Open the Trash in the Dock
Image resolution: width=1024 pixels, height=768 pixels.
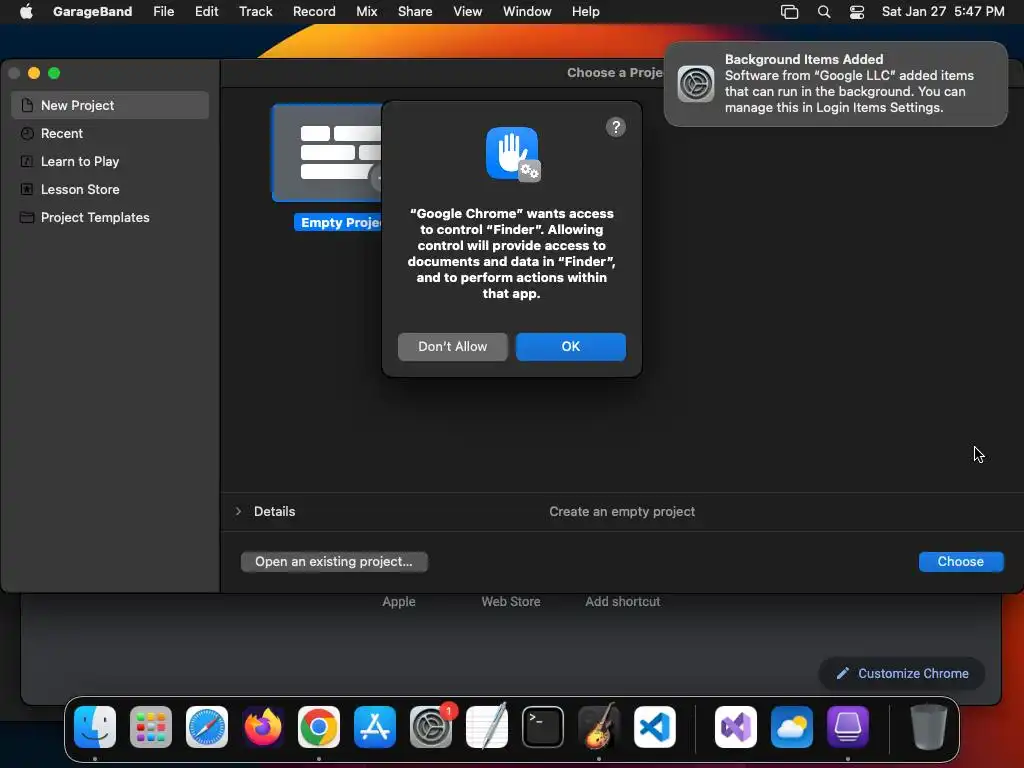click(x=928, y=727)
